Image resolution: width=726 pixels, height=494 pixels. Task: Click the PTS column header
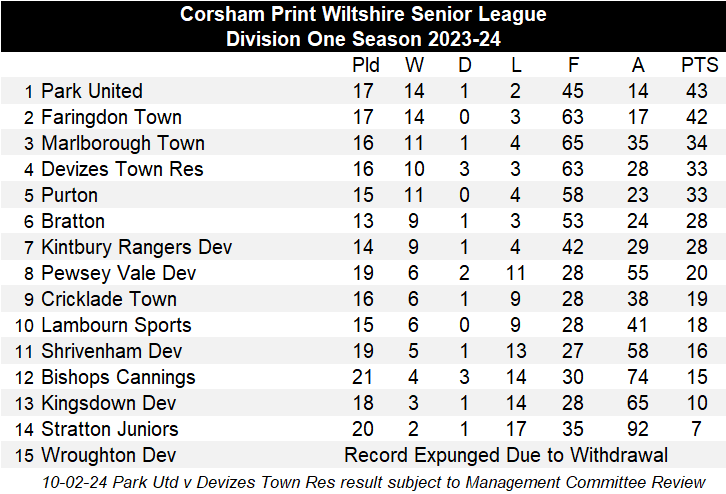(699, 66)
